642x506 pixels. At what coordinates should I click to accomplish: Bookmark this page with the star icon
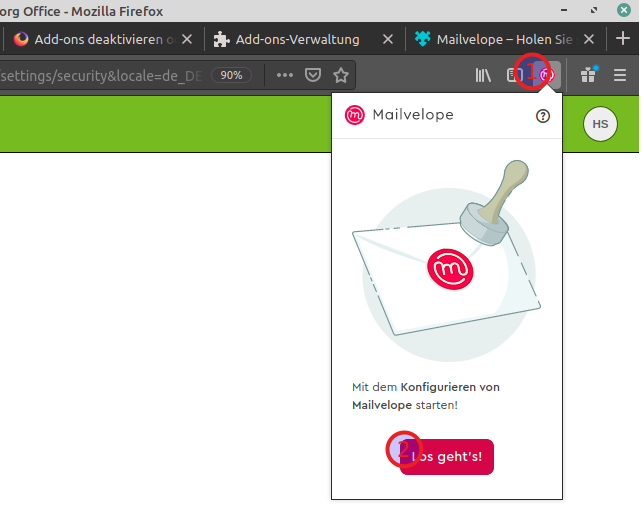pyautogui.click(x=341, y=75)
